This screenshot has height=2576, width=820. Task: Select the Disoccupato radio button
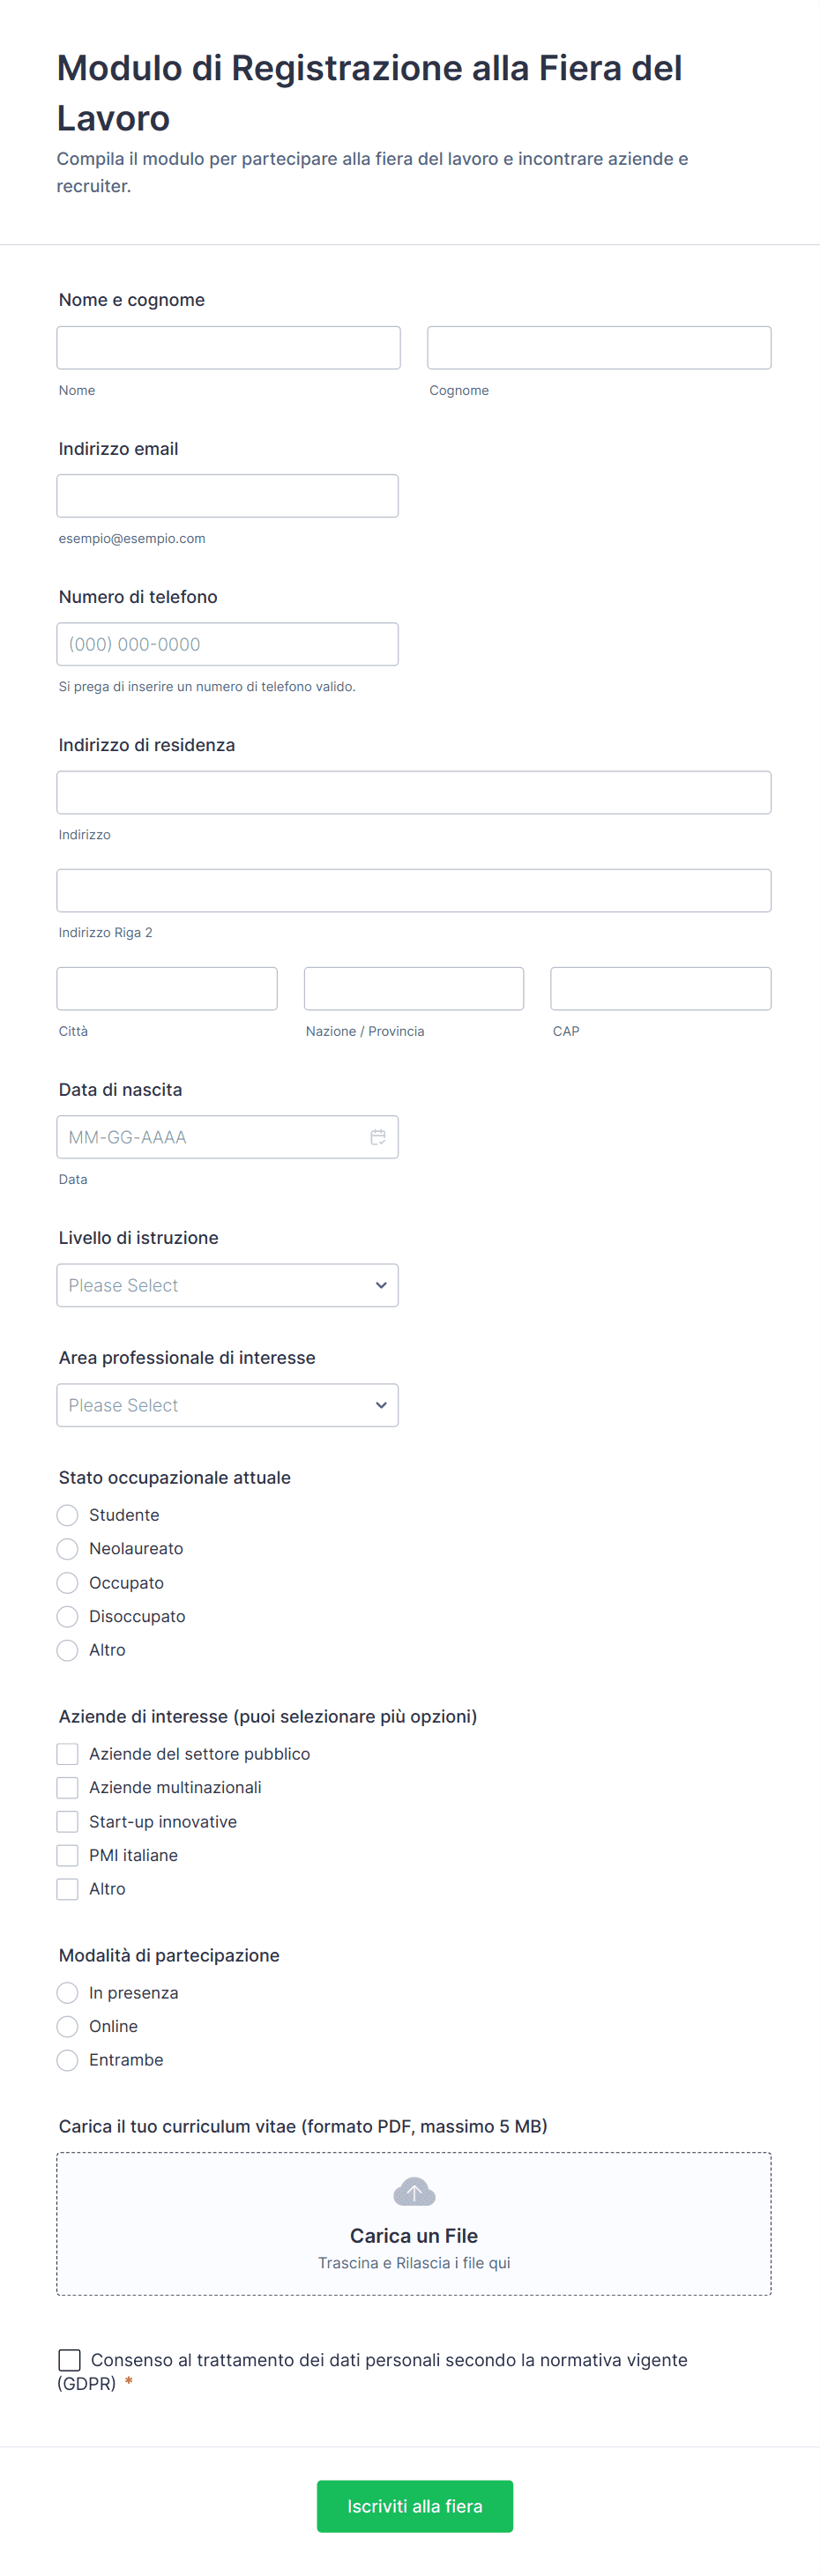68,1616
